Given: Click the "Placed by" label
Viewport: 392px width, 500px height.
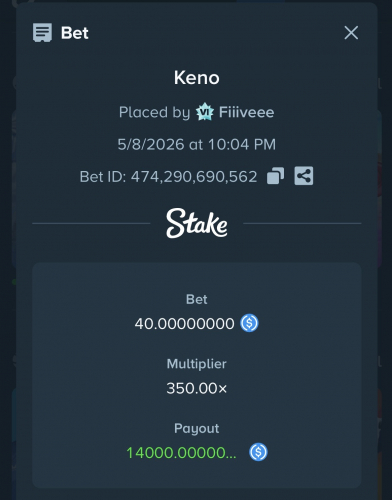Looking at the screenshot, I should [154, 112].
